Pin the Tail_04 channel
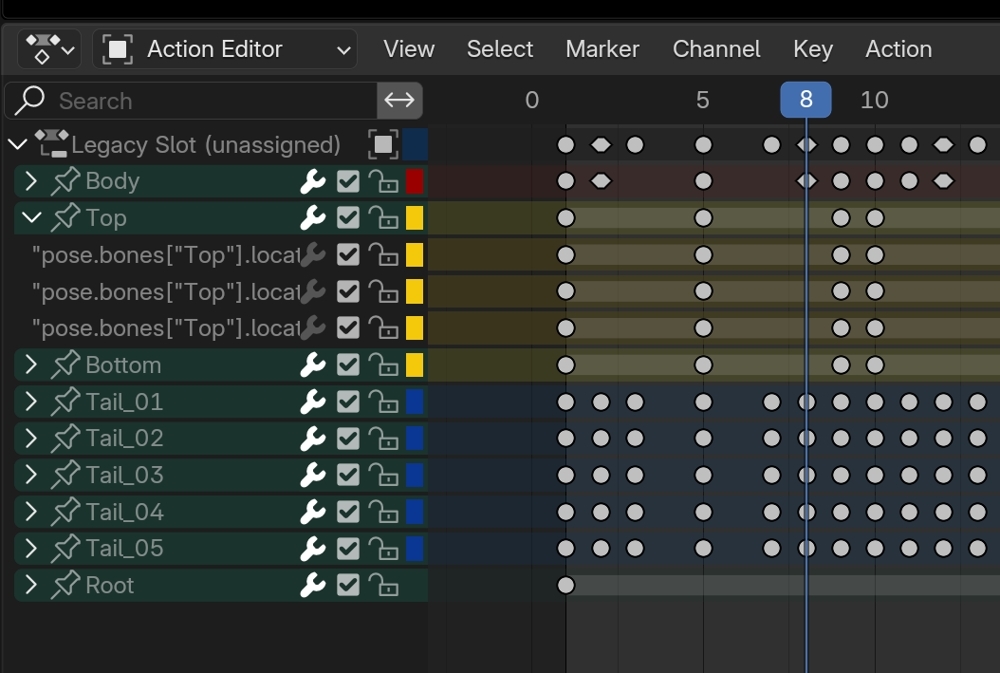Viewport: 1000px width, 673px height. (66, 512)
